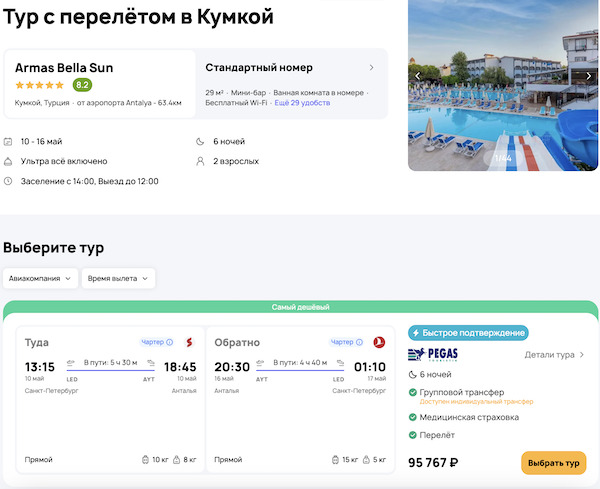Click the charter info icon under Обратно

pos(359,342)
